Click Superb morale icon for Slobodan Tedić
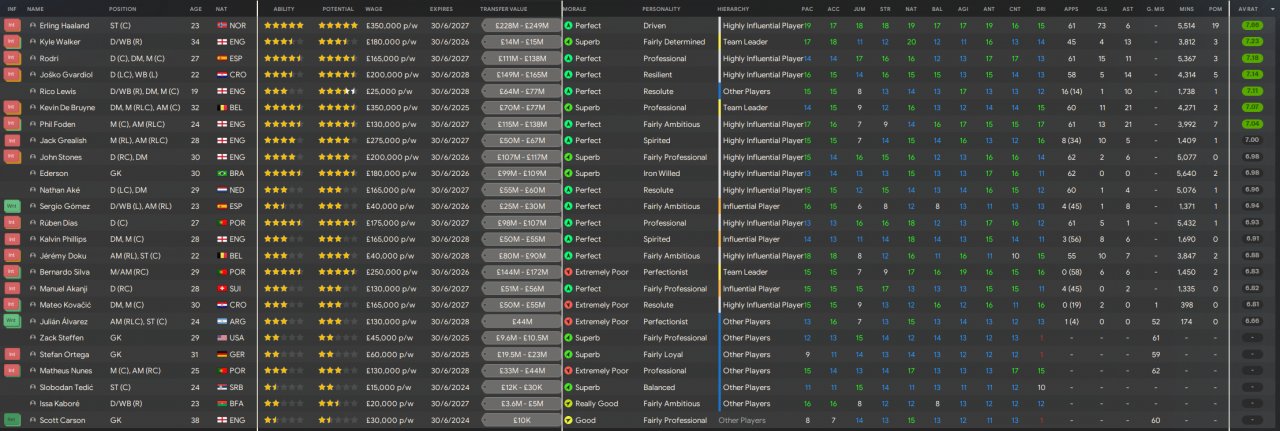Viewport: 1280px width, 431px height. [x=568, y=387]
